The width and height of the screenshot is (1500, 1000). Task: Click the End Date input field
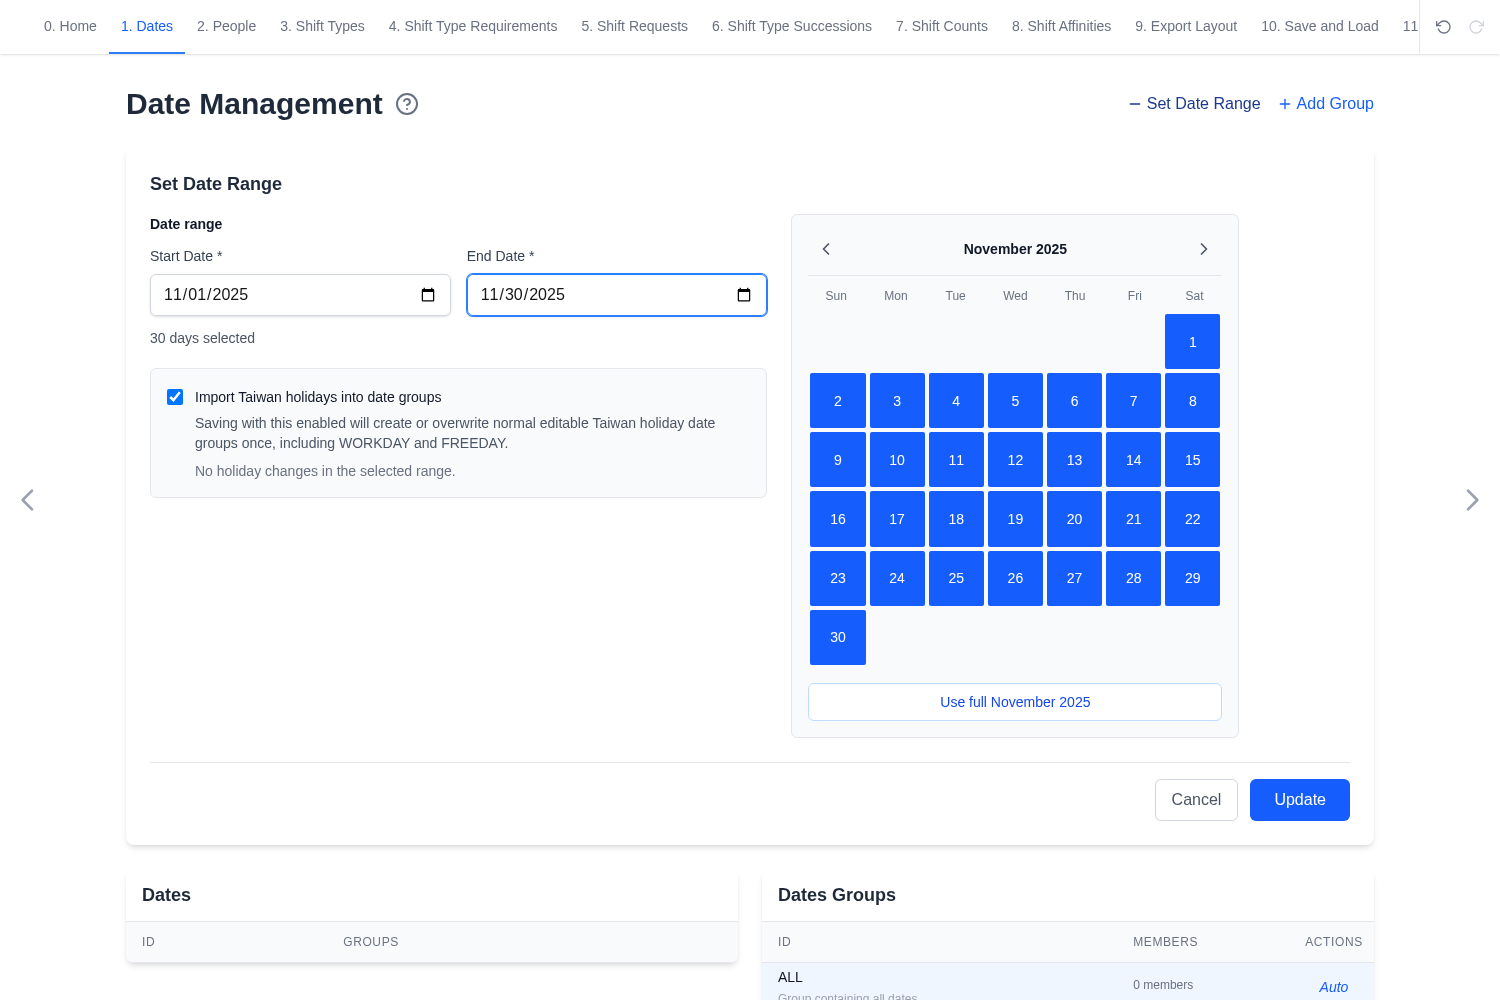(617, 295)
